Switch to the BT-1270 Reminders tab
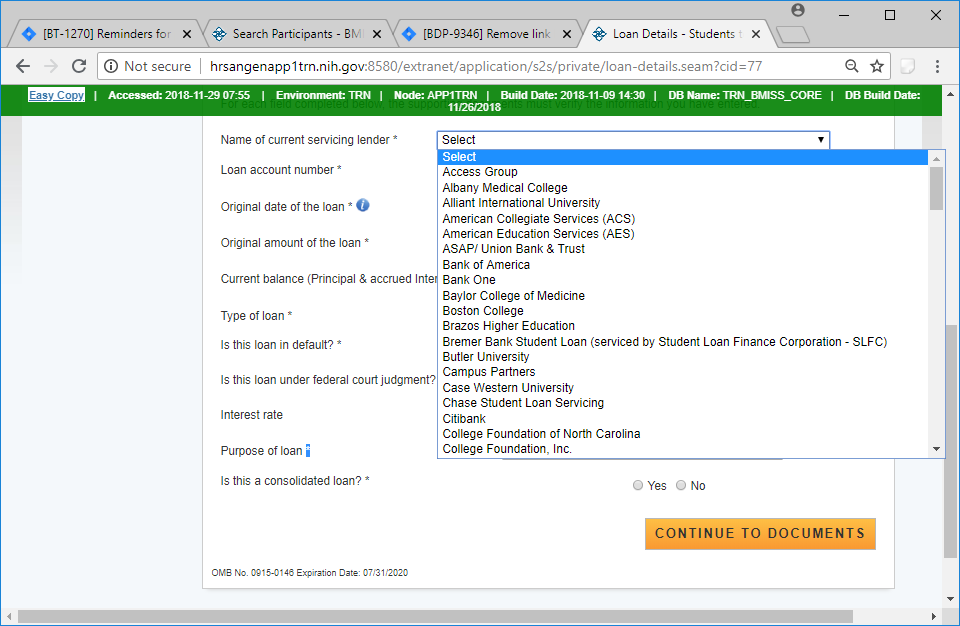 point(106,34)
